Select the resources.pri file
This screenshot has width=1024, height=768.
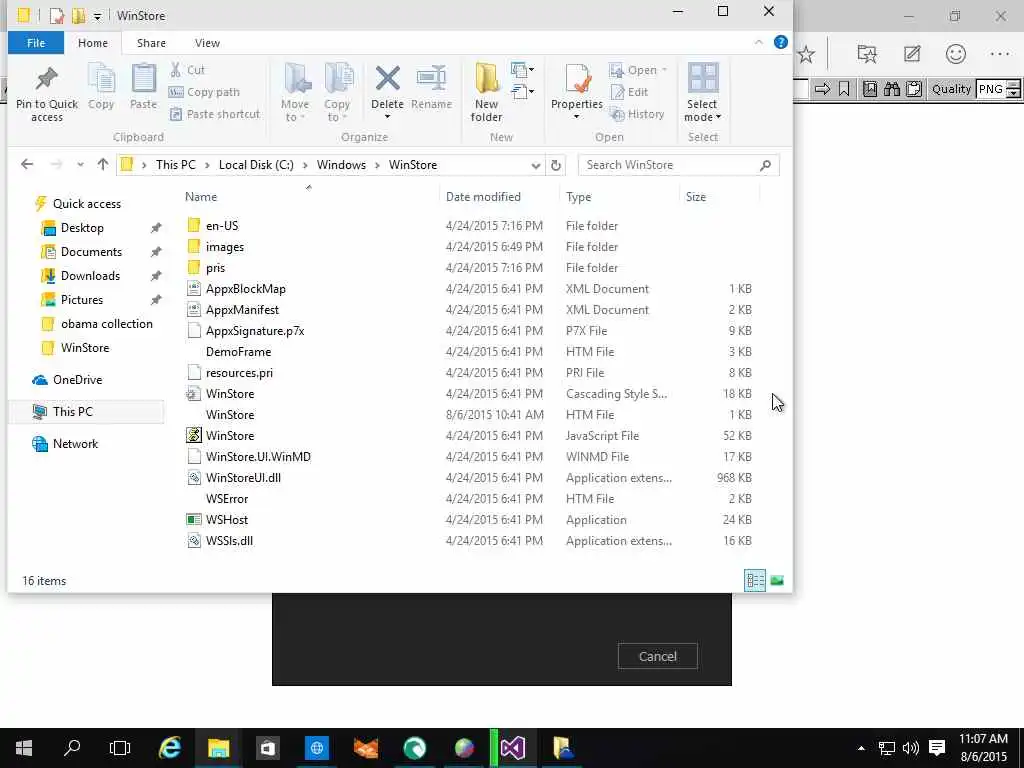click(x=239, y=373)
